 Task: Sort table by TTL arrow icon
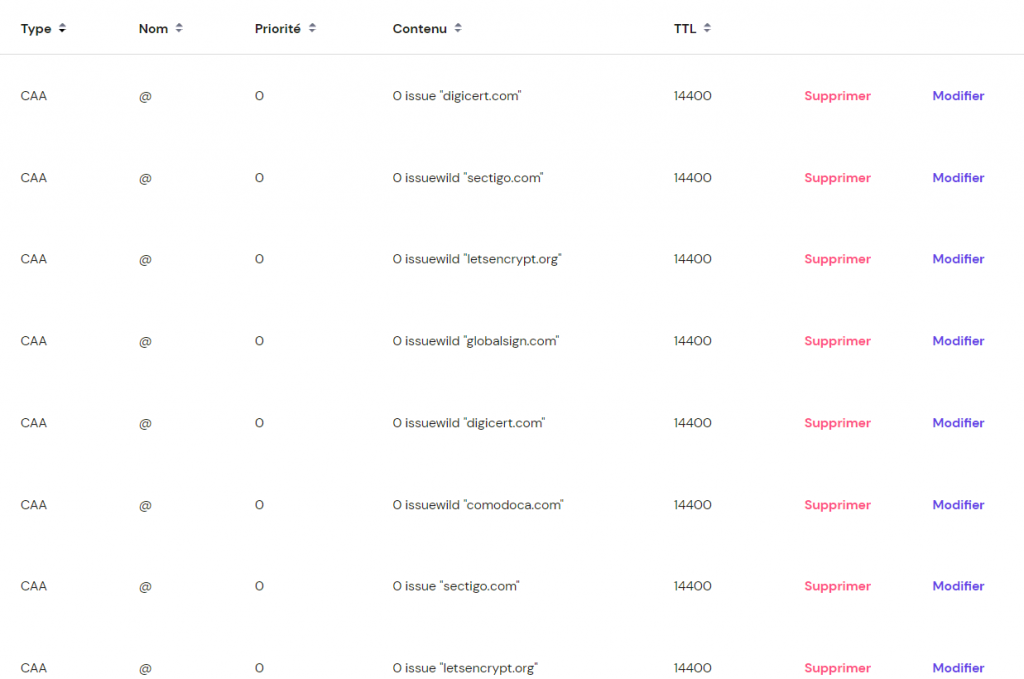pos(707,29)
